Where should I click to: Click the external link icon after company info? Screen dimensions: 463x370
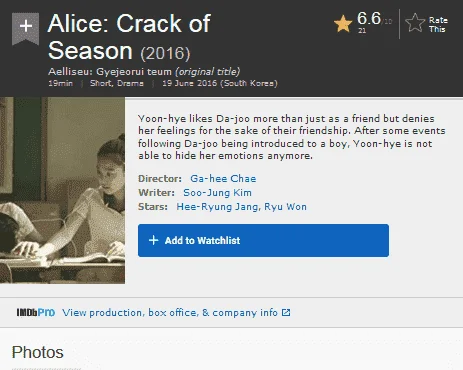[x=286, y=312]
